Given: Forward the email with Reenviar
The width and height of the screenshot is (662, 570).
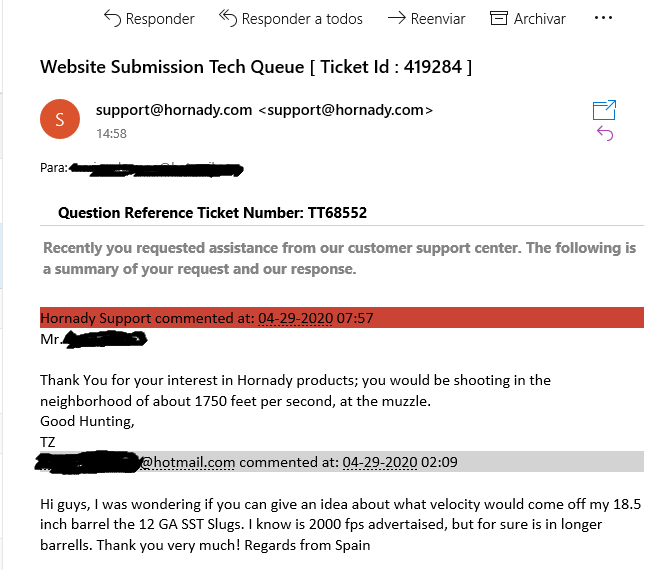Looking at the screenshot, I should pos(425,18).
